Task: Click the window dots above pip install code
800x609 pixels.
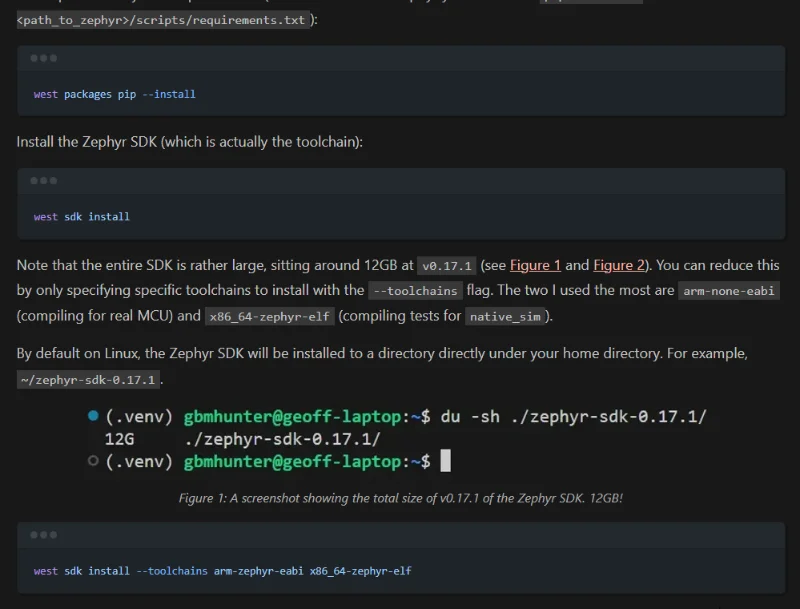Action: (x=44, y=58)
